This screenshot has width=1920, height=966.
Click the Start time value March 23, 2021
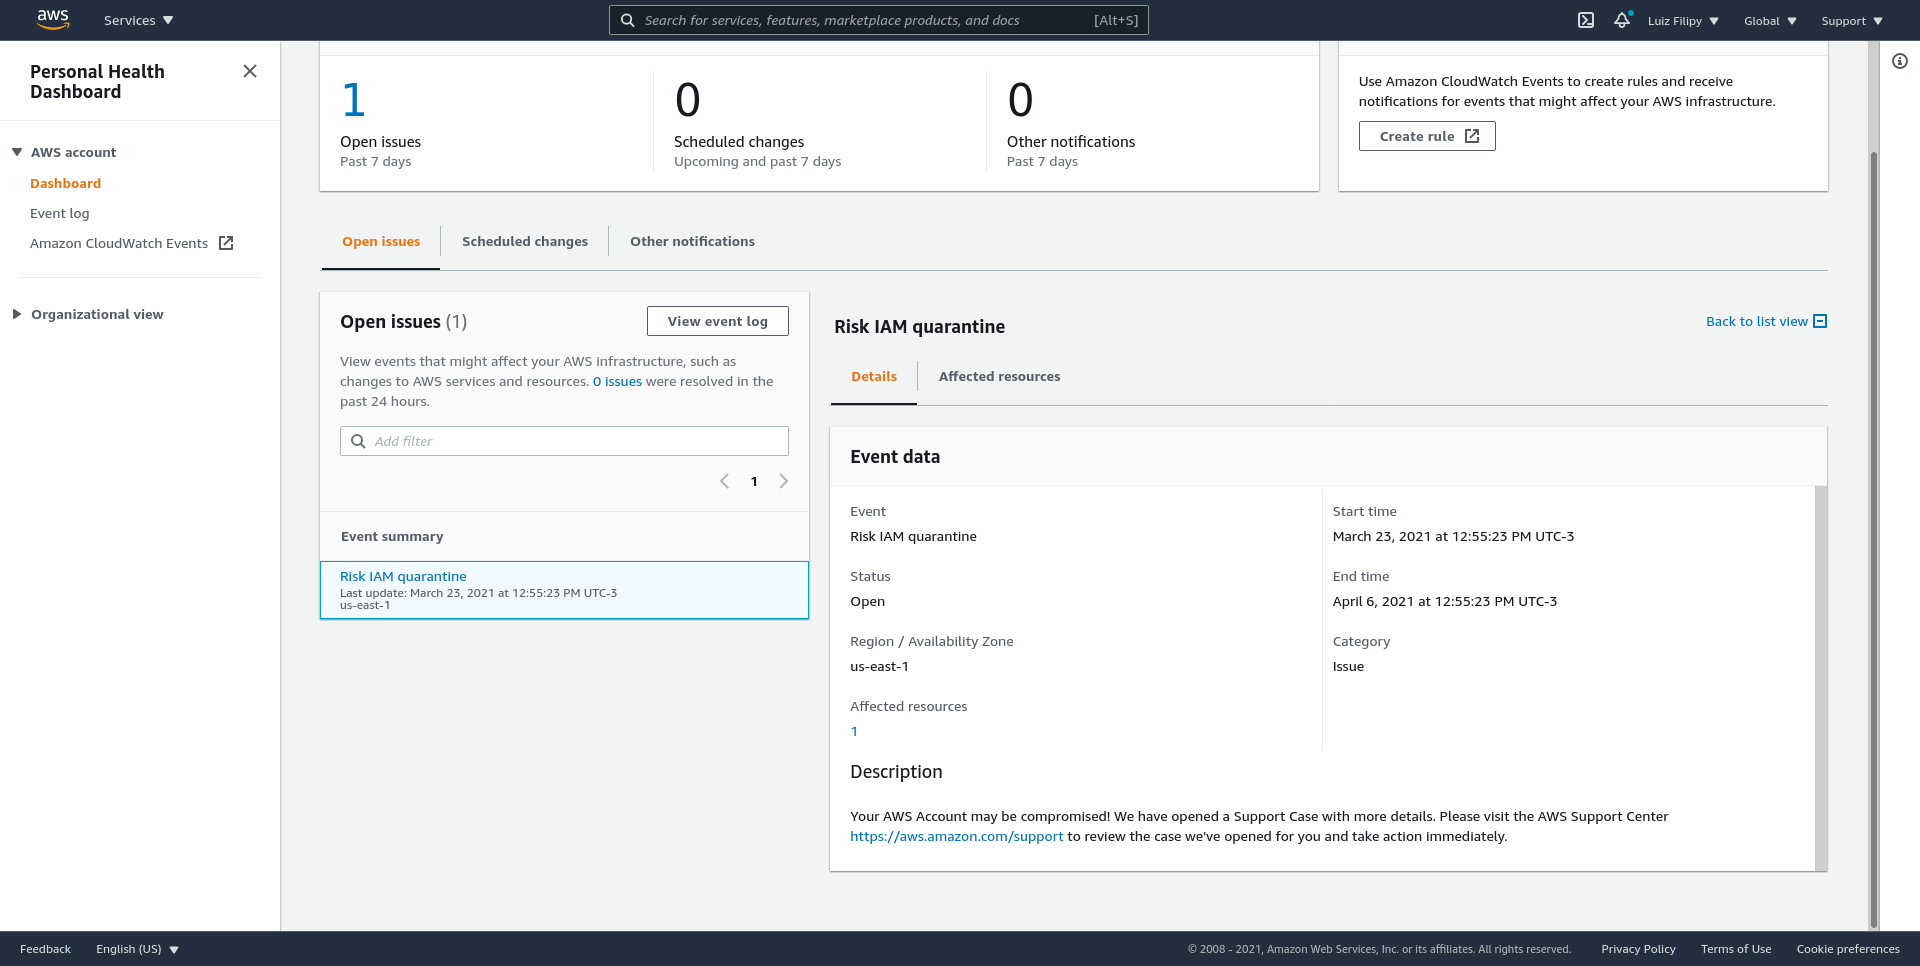(1453, 536)
